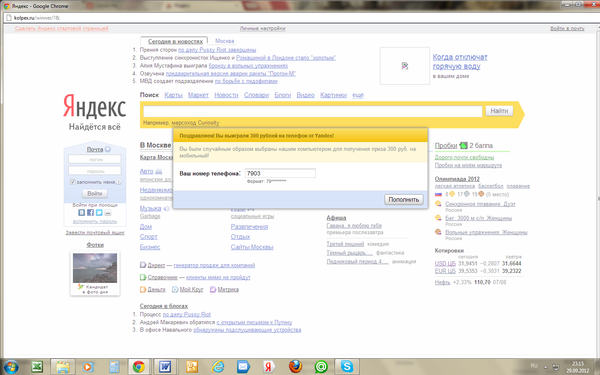
Task: Switch to Google Chrome in the taskbar
Action: (x=139, y=367)
